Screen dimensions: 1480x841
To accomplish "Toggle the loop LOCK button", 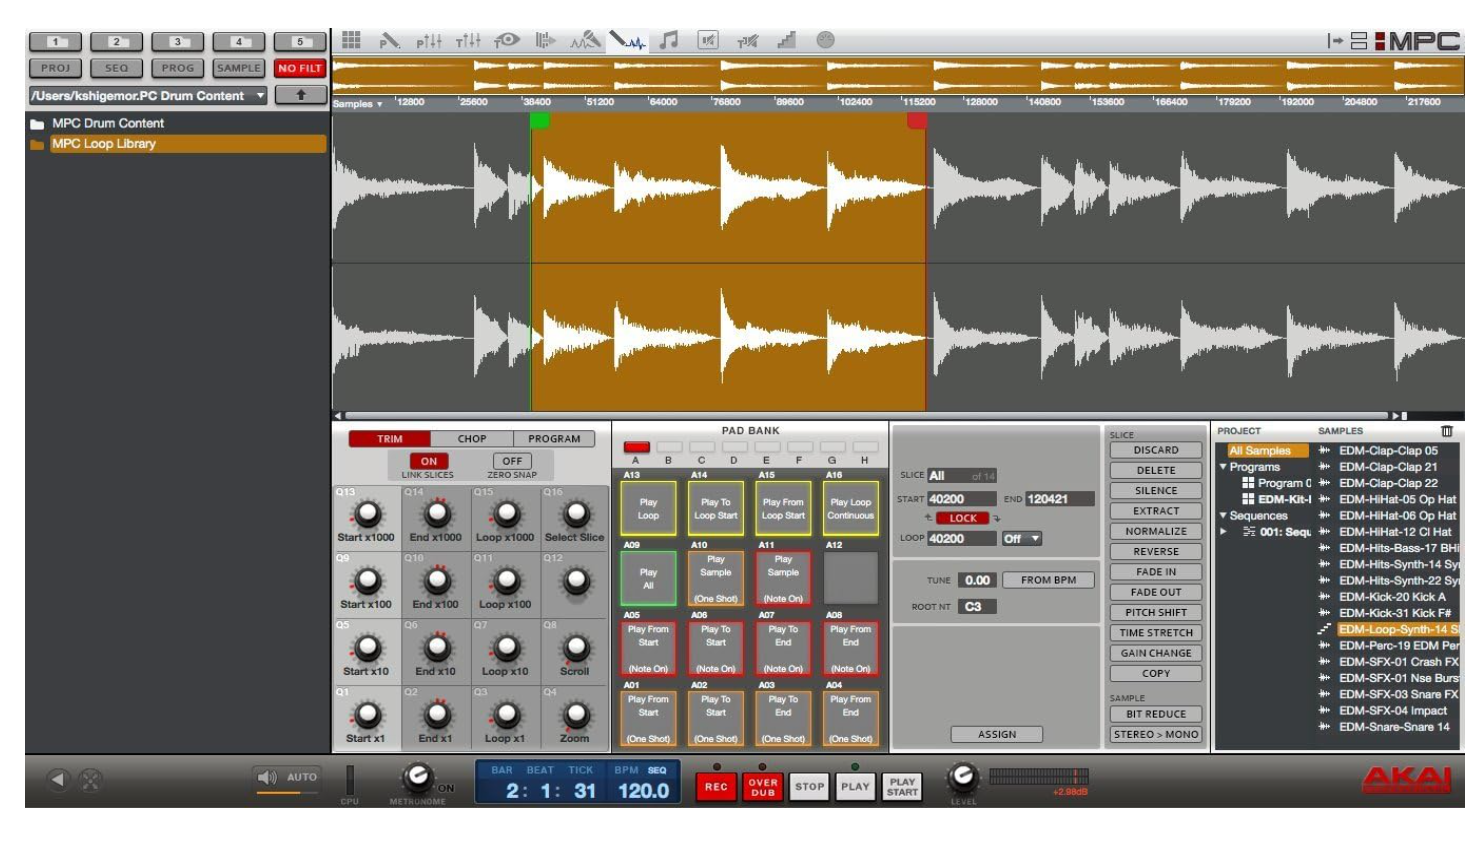I will [963, 518].
